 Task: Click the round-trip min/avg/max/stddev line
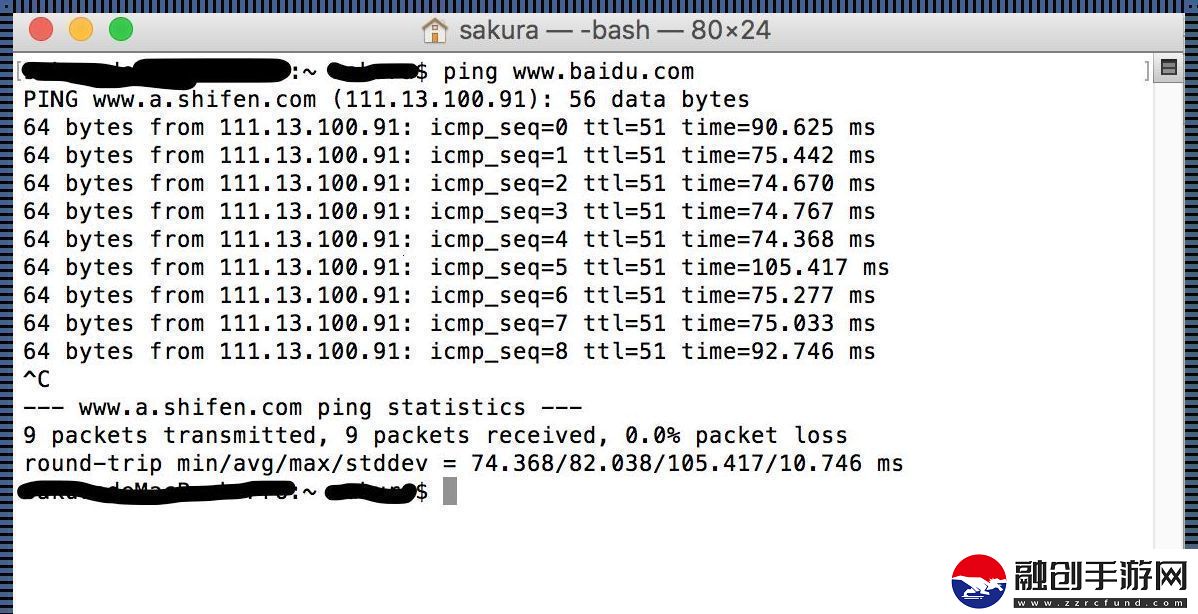click(x=463, y=464)
